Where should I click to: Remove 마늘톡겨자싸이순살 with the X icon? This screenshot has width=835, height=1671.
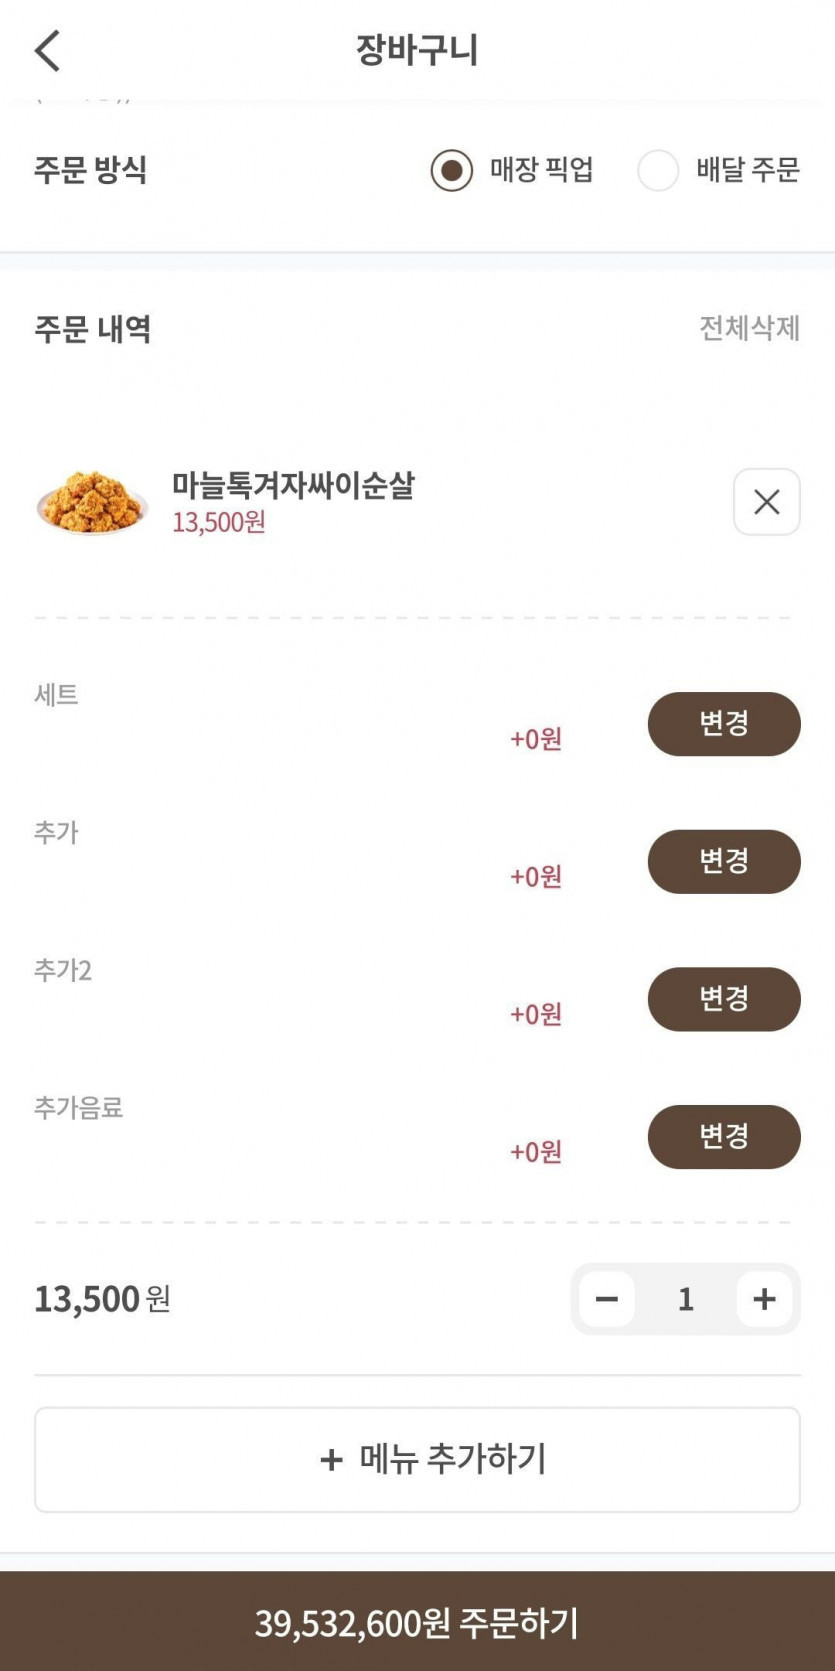(x=766, y=502)
